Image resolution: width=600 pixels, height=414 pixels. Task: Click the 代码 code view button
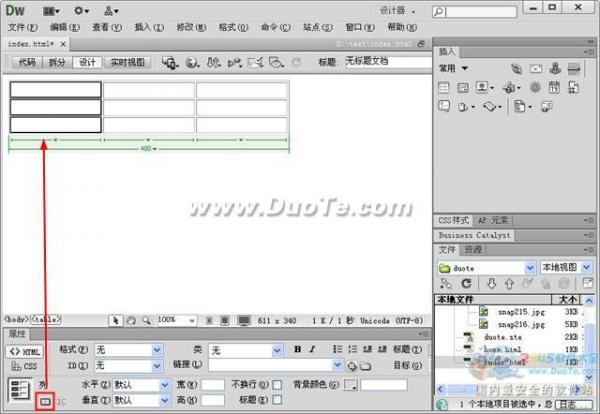pyautogui.click(x=27, y=62)
